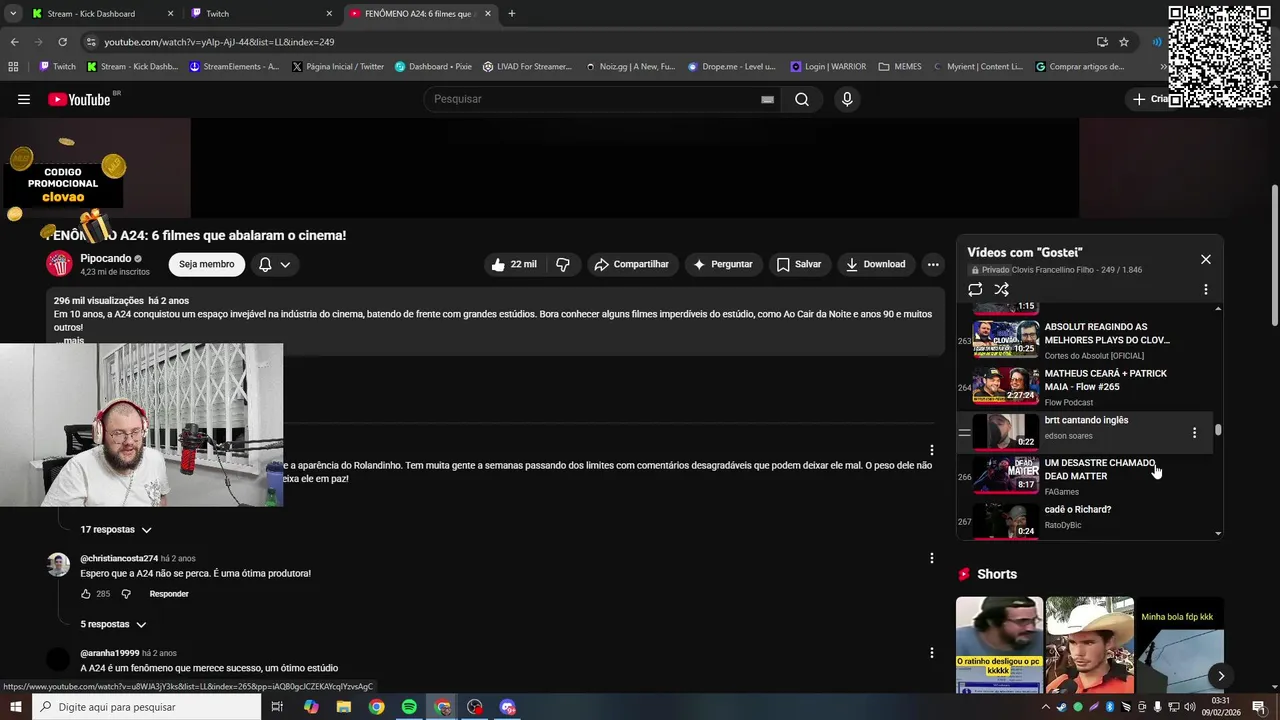Open the Noiz.gg bookmark

point(630,67)
